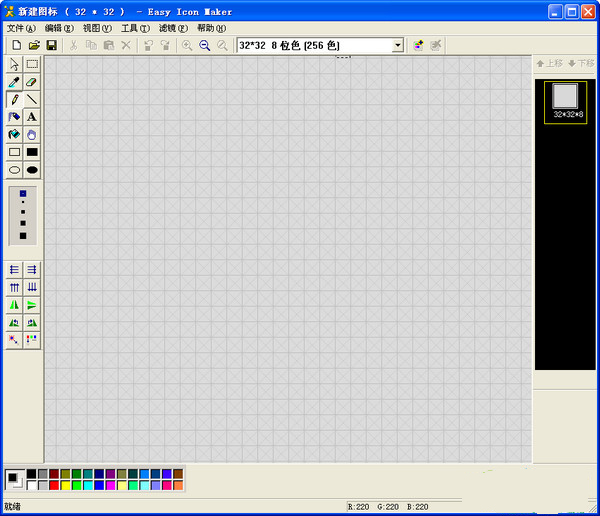Image resolution: width=600 pixels, height=516 pixels.
Task: Click the B:220 status value
Action: 417,507
